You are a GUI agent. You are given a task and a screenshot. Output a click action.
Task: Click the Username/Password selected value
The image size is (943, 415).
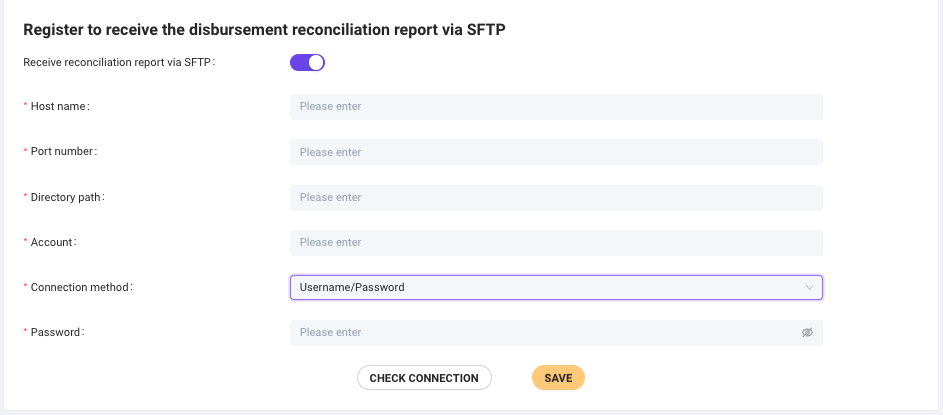point(352,288)
